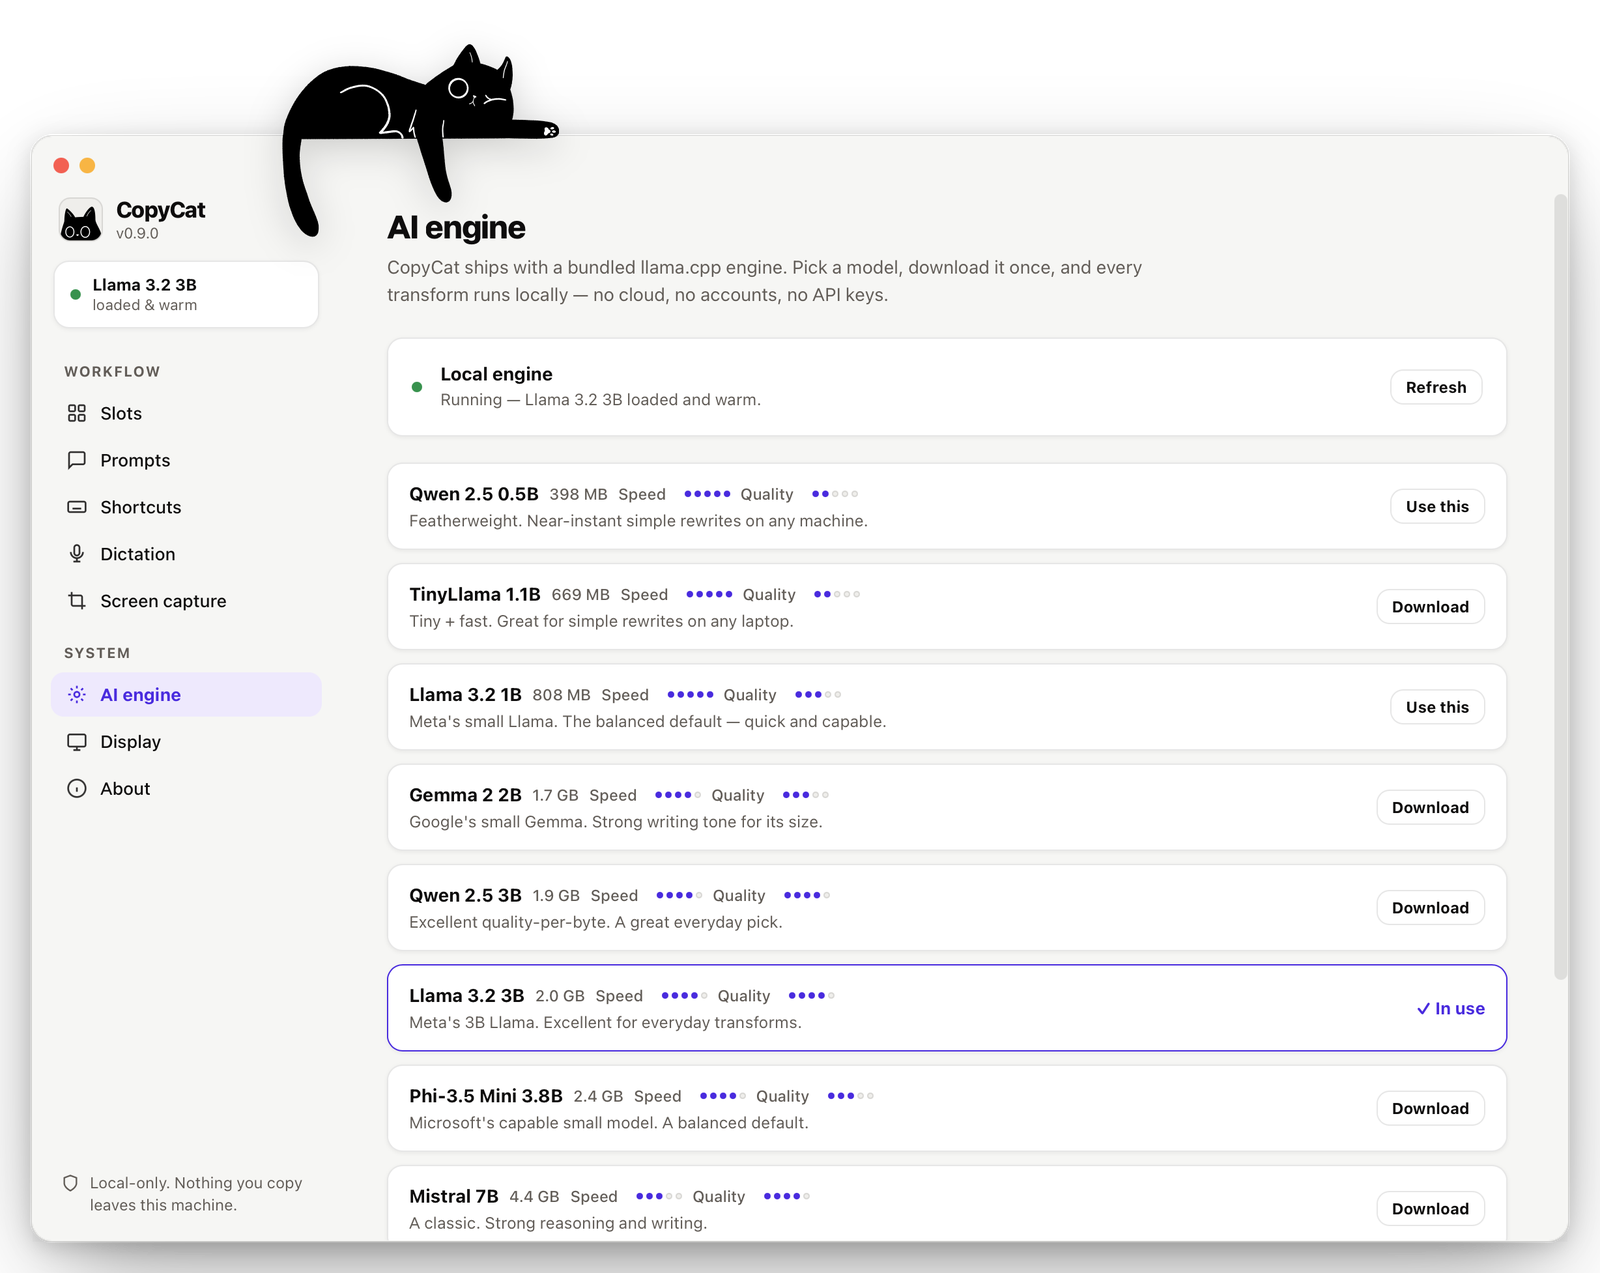This screenshot has height=1273, width=1600.
Task: Click Mistral 7B quality rating dots
Action: coord(786,1196)
